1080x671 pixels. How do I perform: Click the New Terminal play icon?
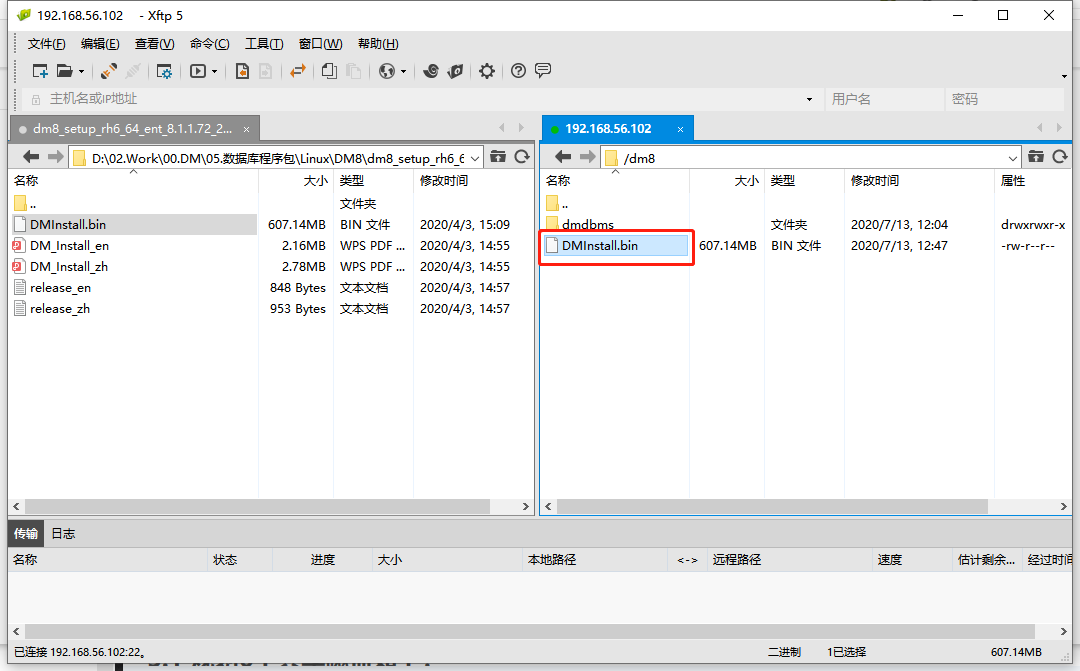point(198,71)
